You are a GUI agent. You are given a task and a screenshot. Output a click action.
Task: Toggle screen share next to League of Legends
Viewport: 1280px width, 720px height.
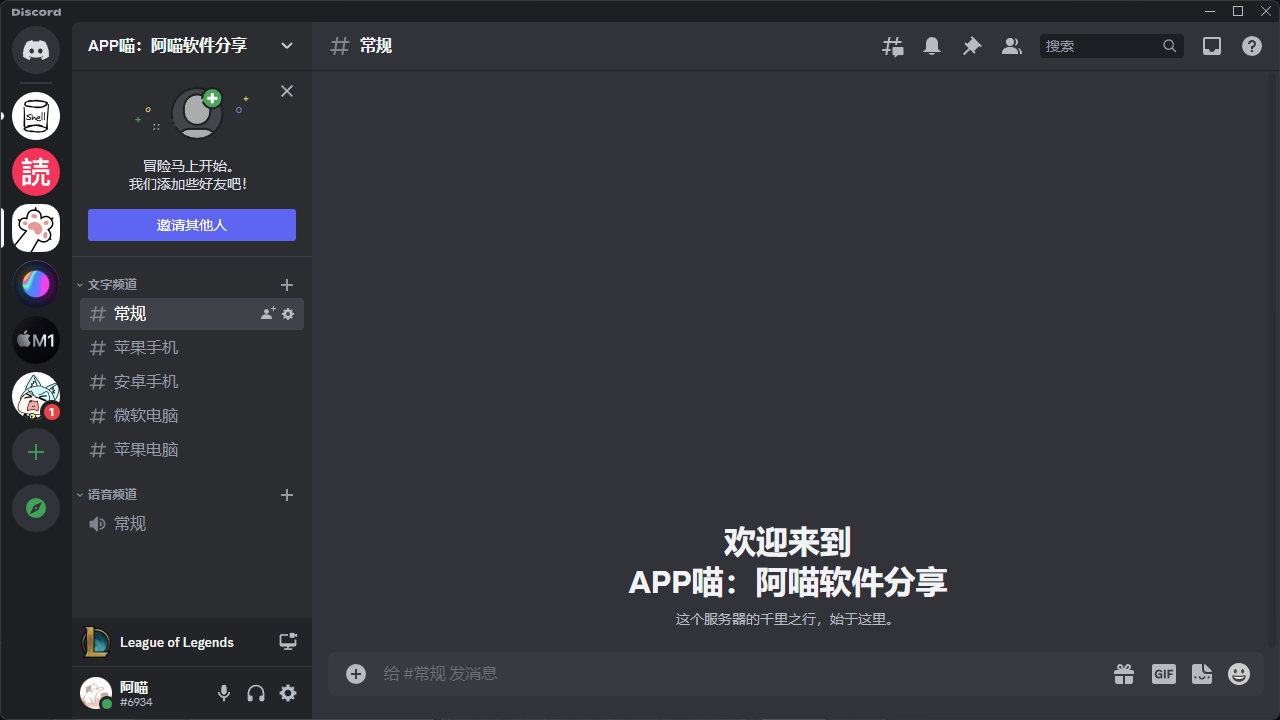[288, 641]
